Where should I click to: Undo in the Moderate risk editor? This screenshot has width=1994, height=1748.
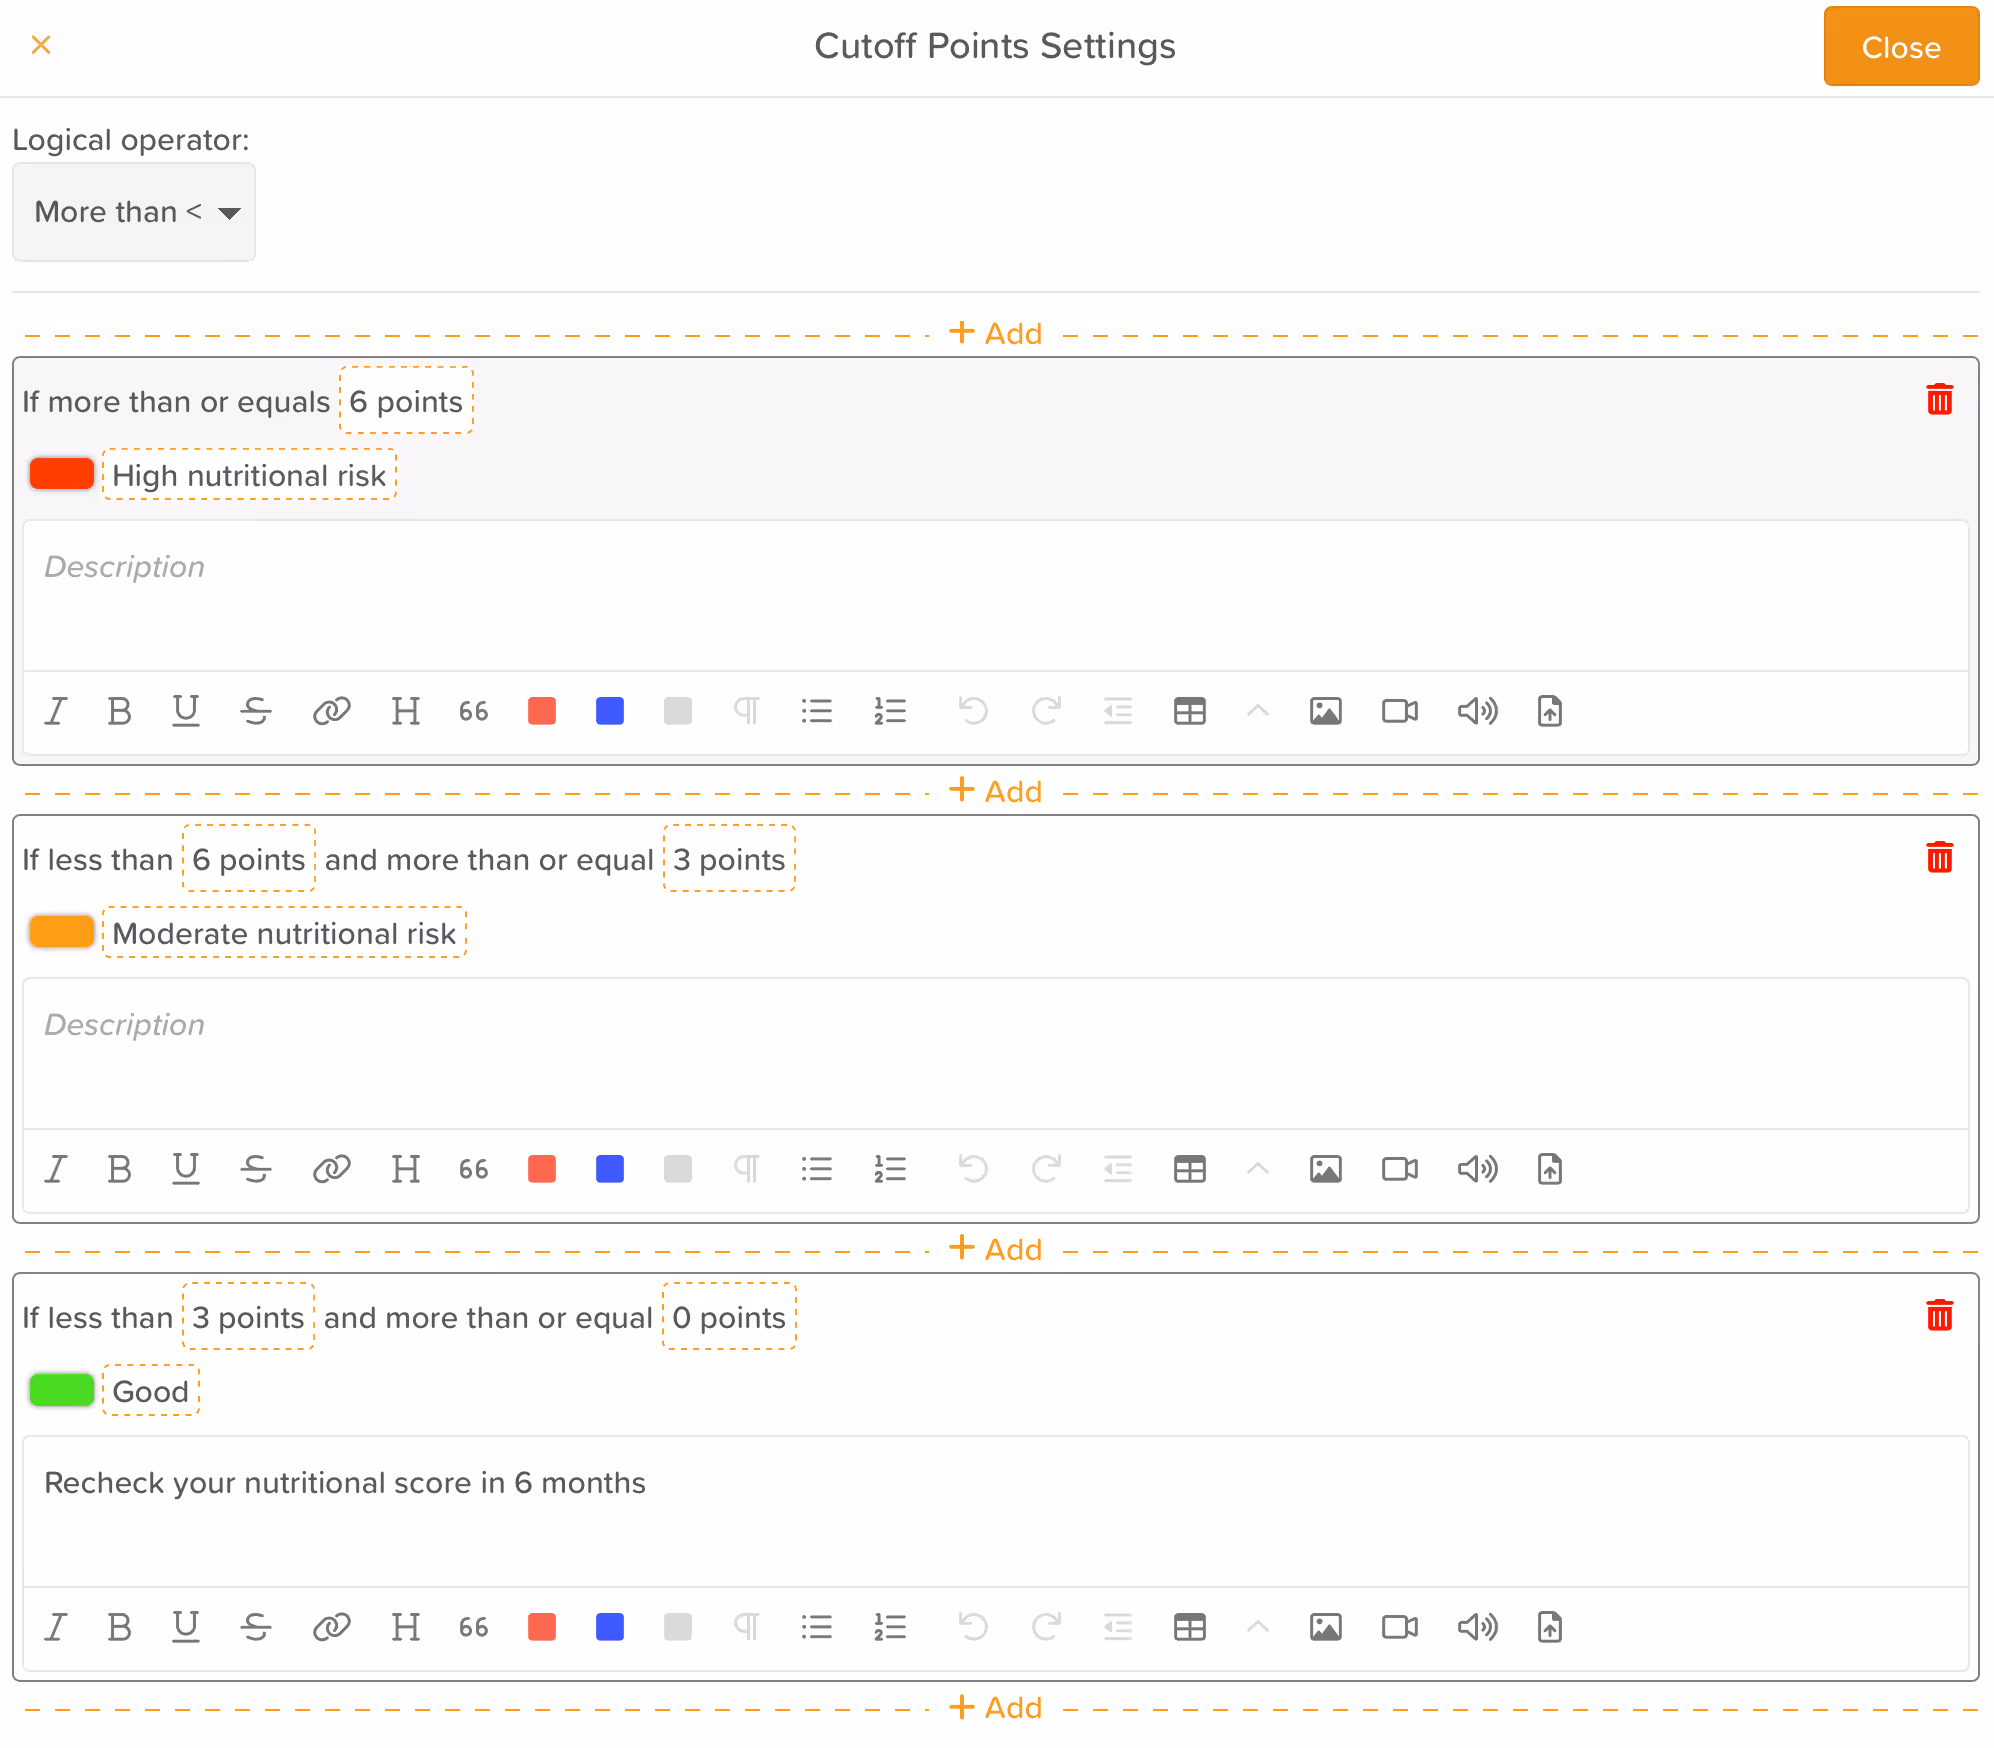(x=972, y=1169)
